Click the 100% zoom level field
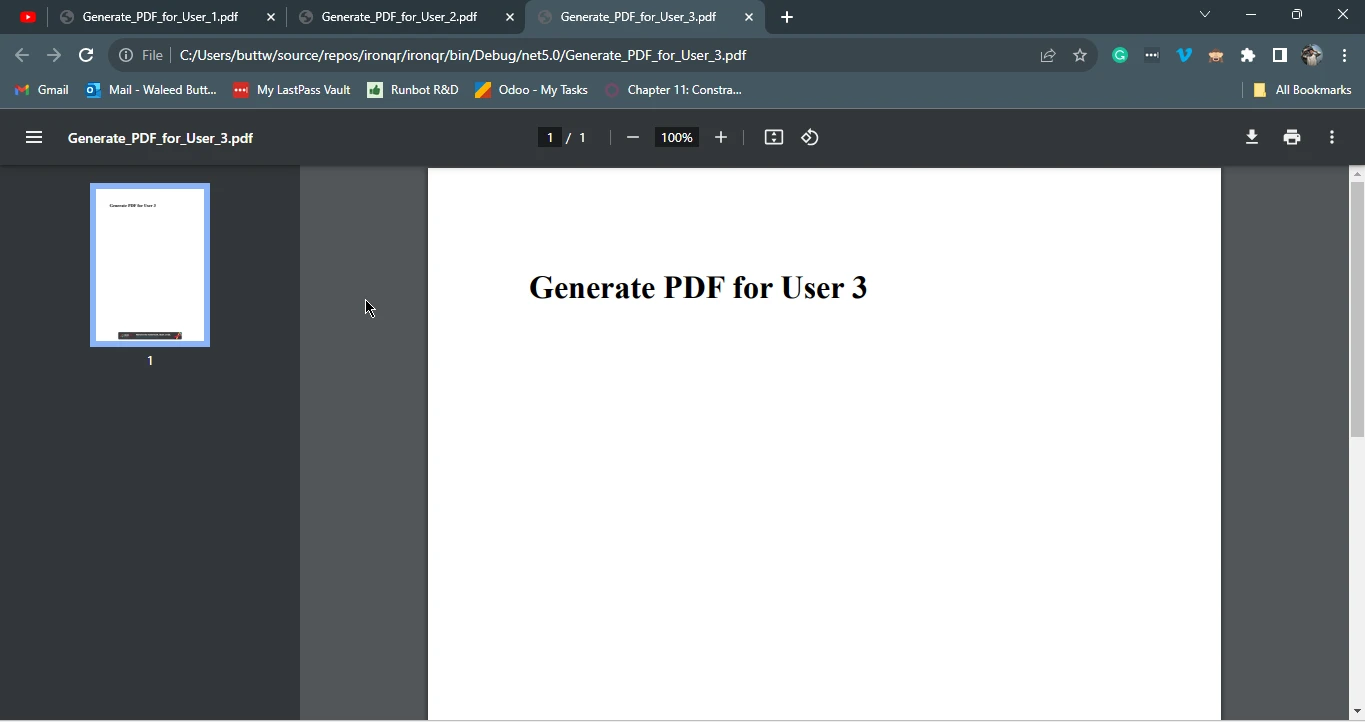The width and height of the screenshot is (1365, 722). pyautogui.click(x=677, y=138)
